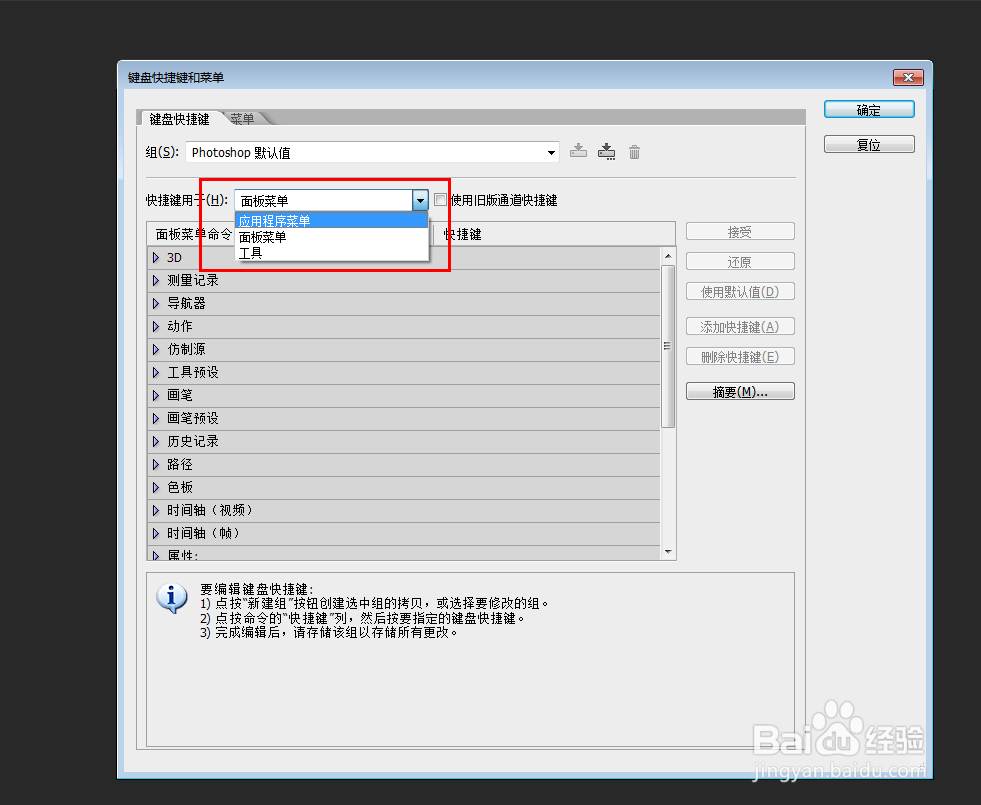Image resolution: width=981 pixels, height=805 pixels.
Task: Expand the 导航器 group
Action: 156,303
